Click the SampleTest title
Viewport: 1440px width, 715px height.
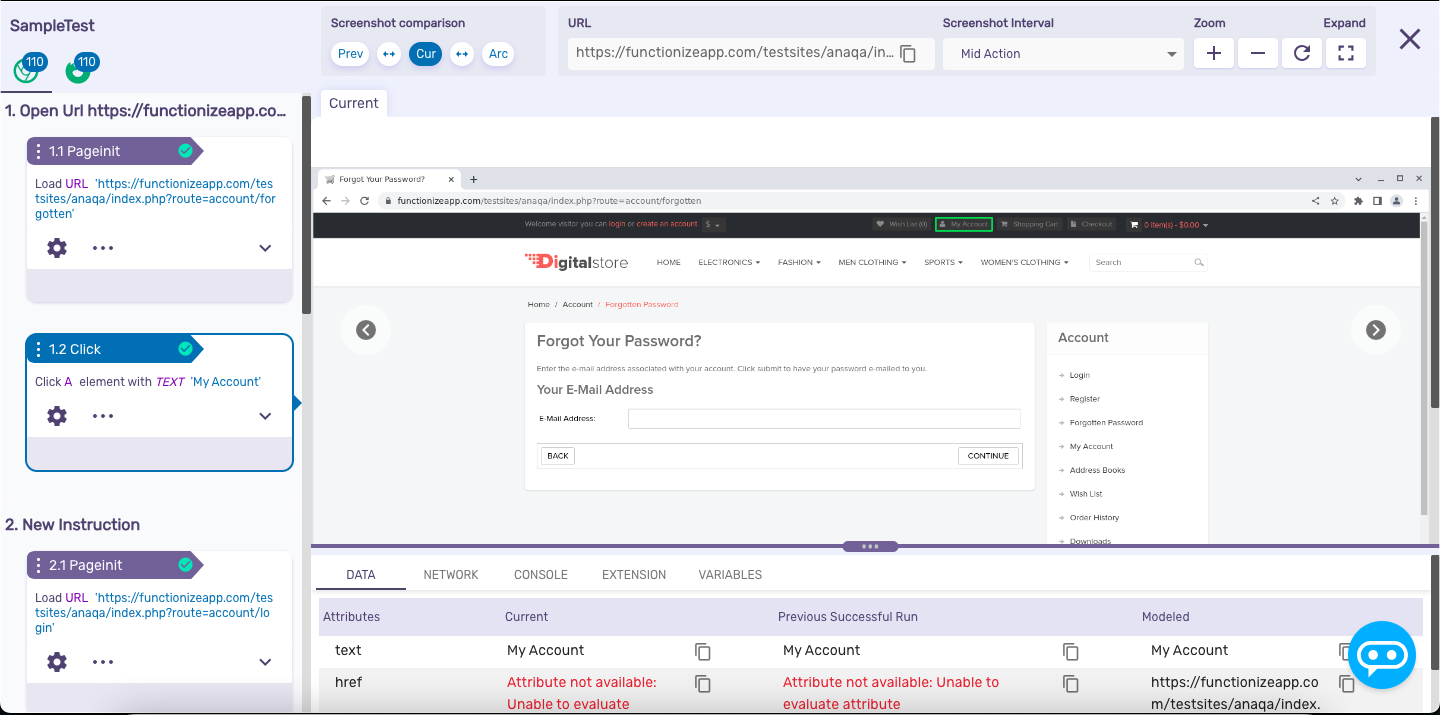53,26
